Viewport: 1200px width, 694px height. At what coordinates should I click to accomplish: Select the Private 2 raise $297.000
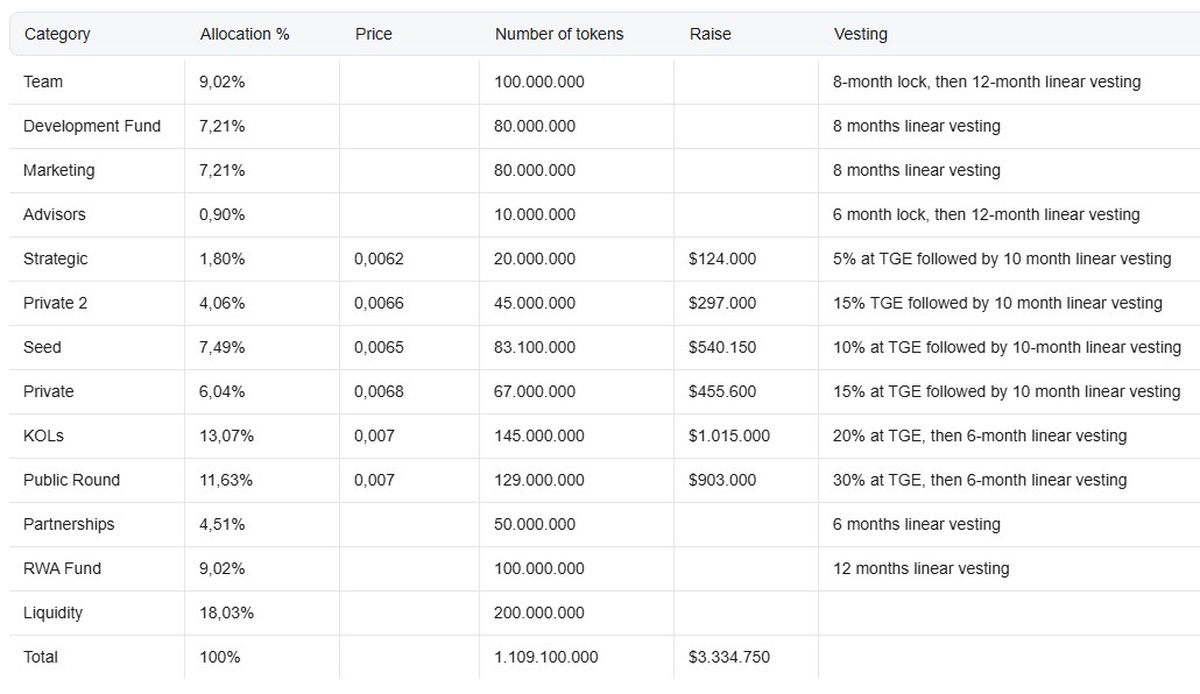click(722, 303)
